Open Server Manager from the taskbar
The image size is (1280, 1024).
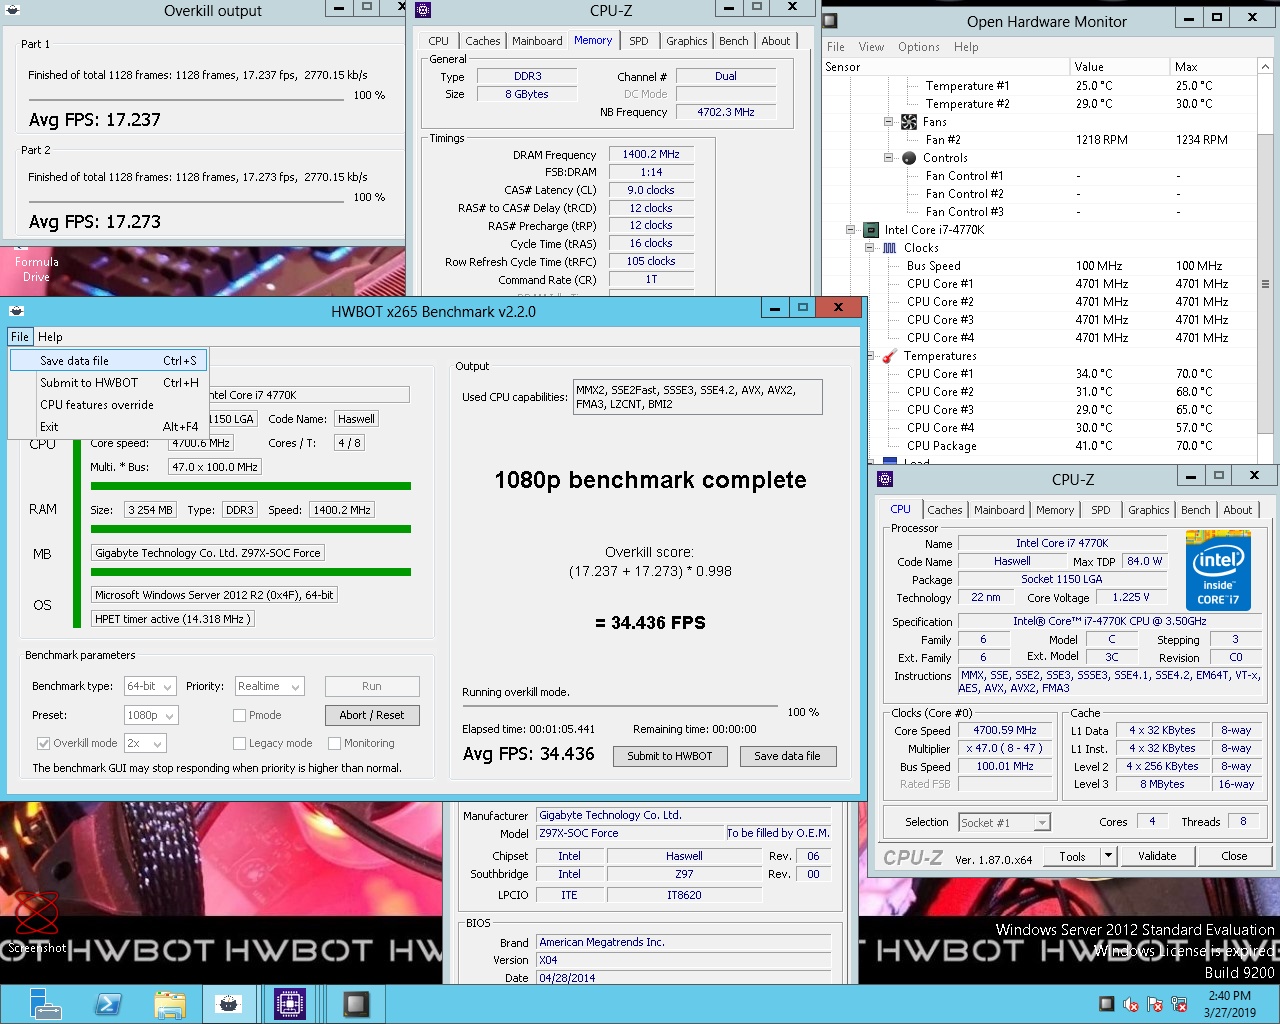tap(46, 1004)
